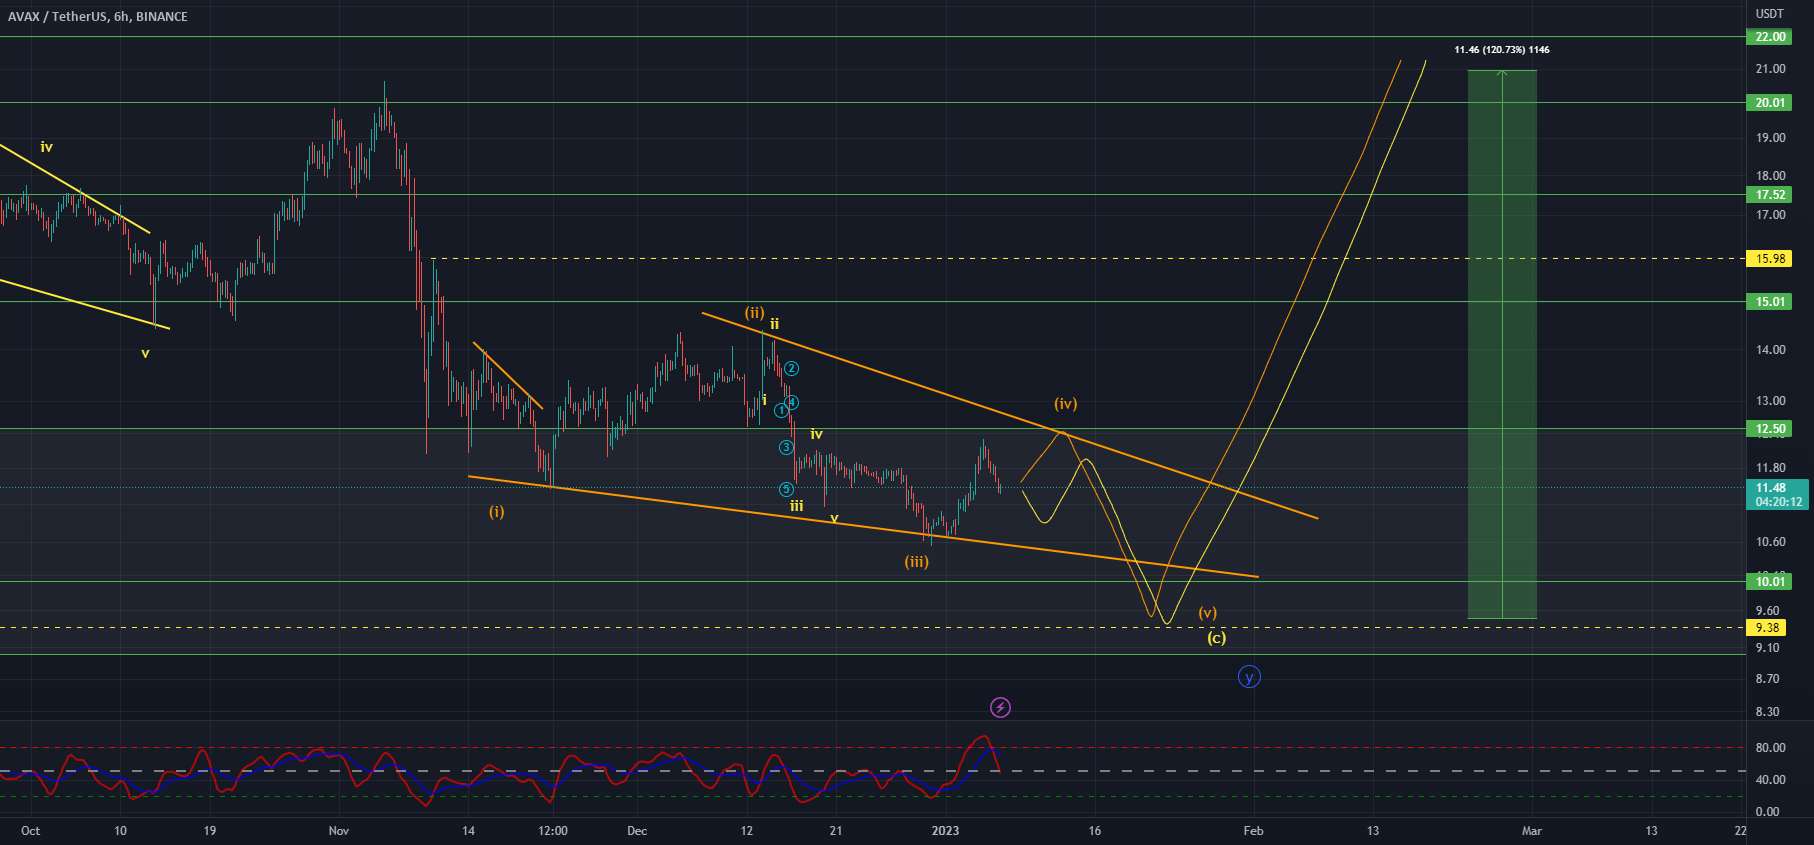
Task: Select the circled 5 sub-wave marker
Action: click(x=787, y=489)
